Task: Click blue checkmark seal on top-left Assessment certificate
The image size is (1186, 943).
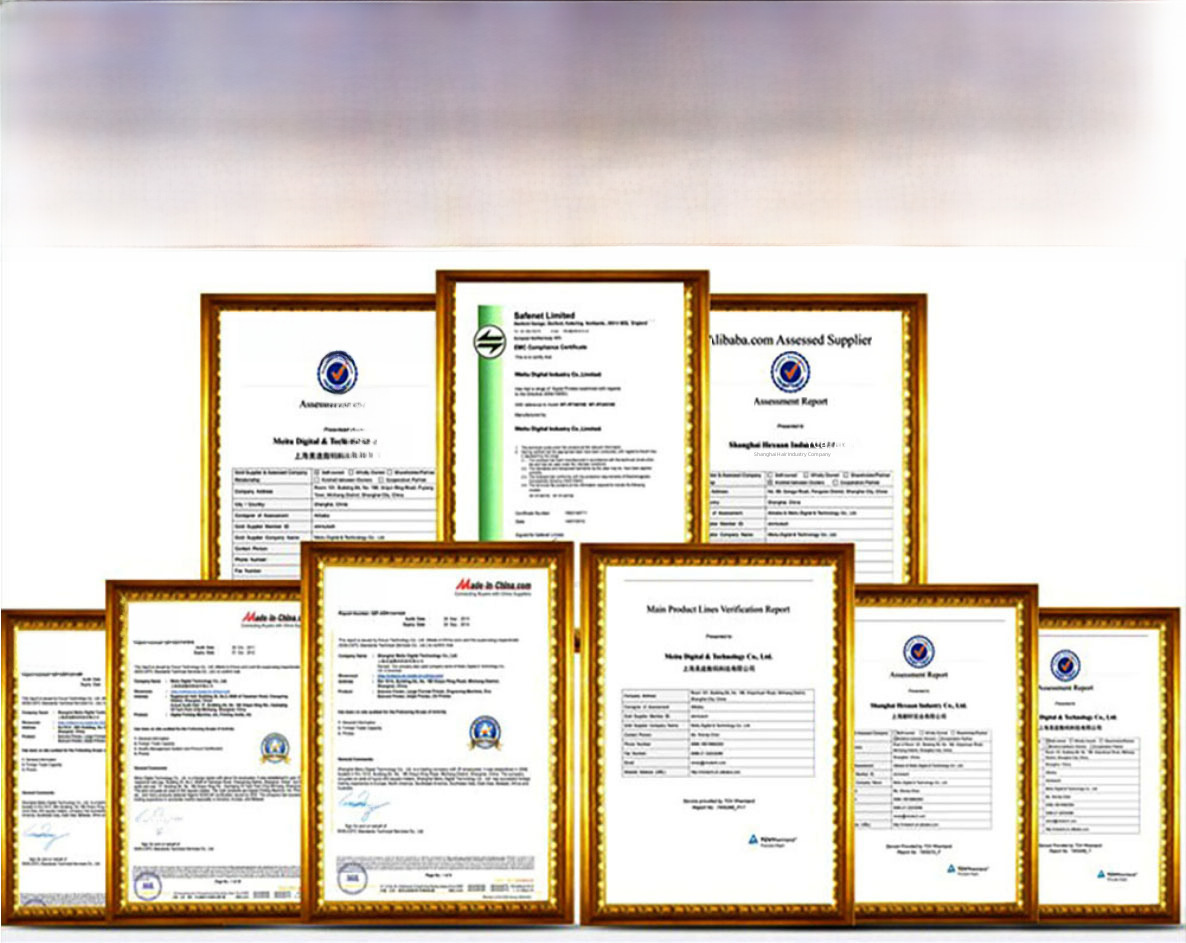Action: (337, 372)
